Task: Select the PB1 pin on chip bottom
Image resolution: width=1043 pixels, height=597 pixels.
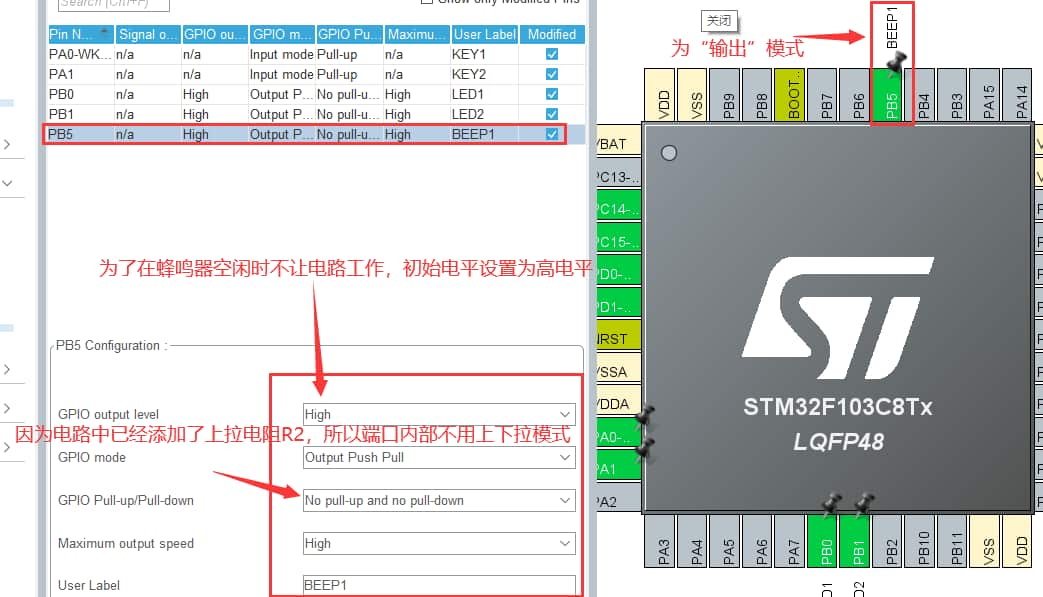Action: pos(859,546)
